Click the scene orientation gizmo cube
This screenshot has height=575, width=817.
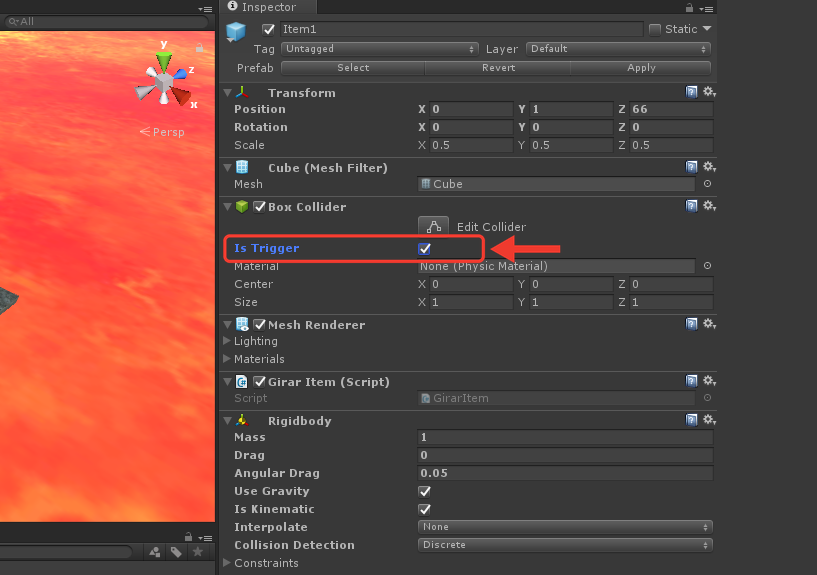(164, 83)
